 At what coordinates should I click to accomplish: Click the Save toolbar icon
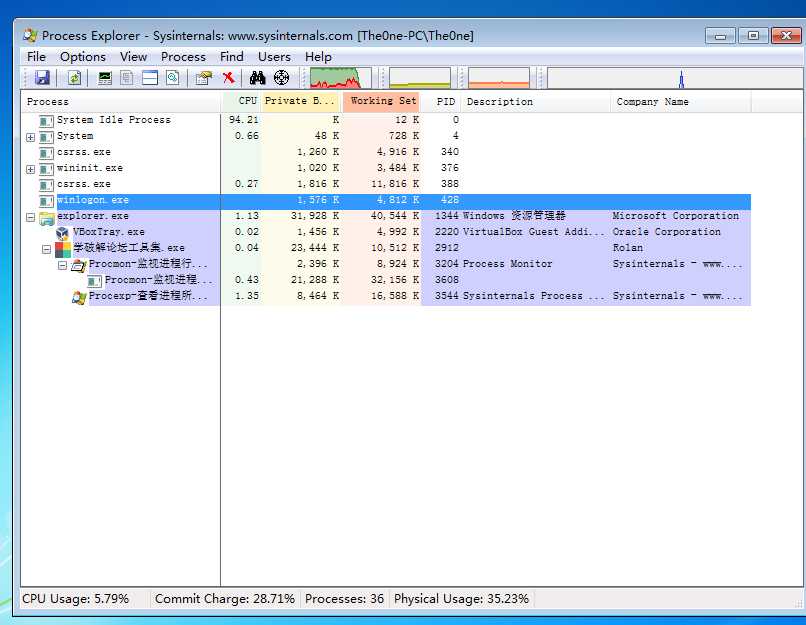point(42,78)
